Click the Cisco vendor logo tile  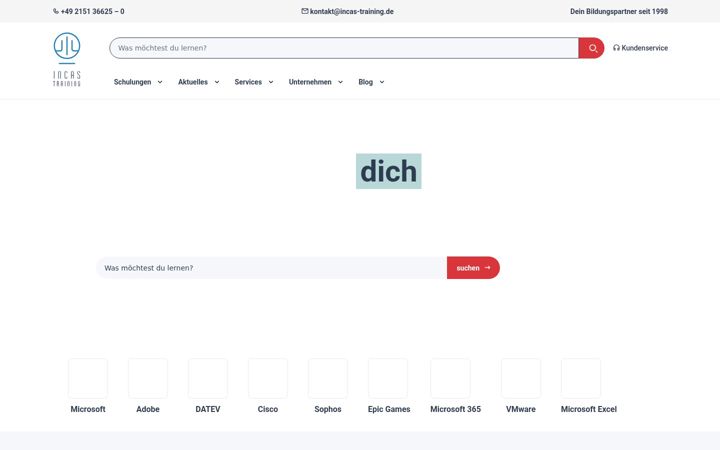(x=268, y=378)
